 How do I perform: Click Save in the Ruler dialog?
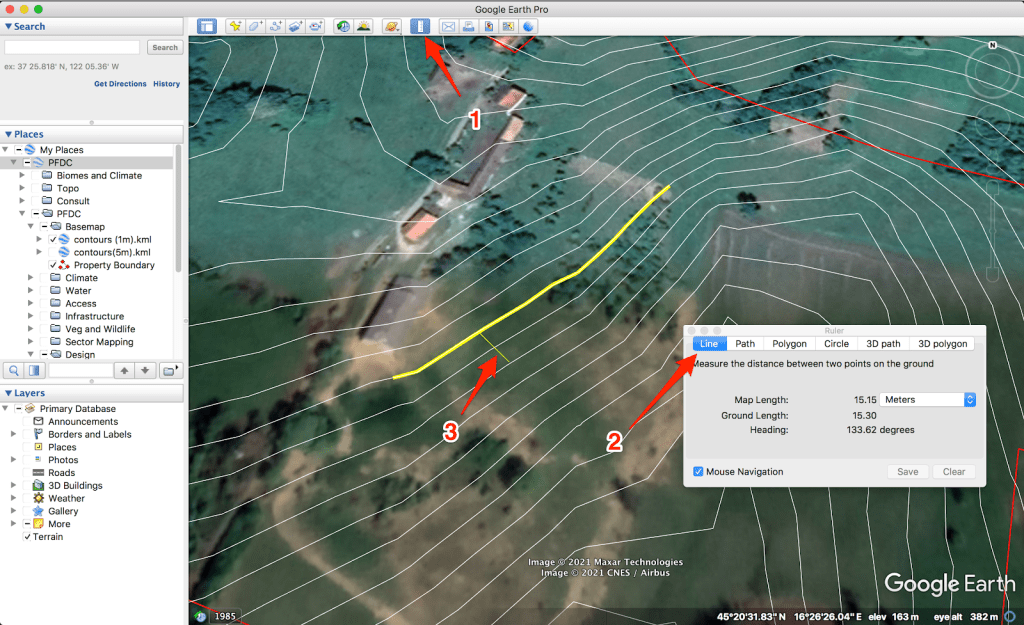pos(908,472)
